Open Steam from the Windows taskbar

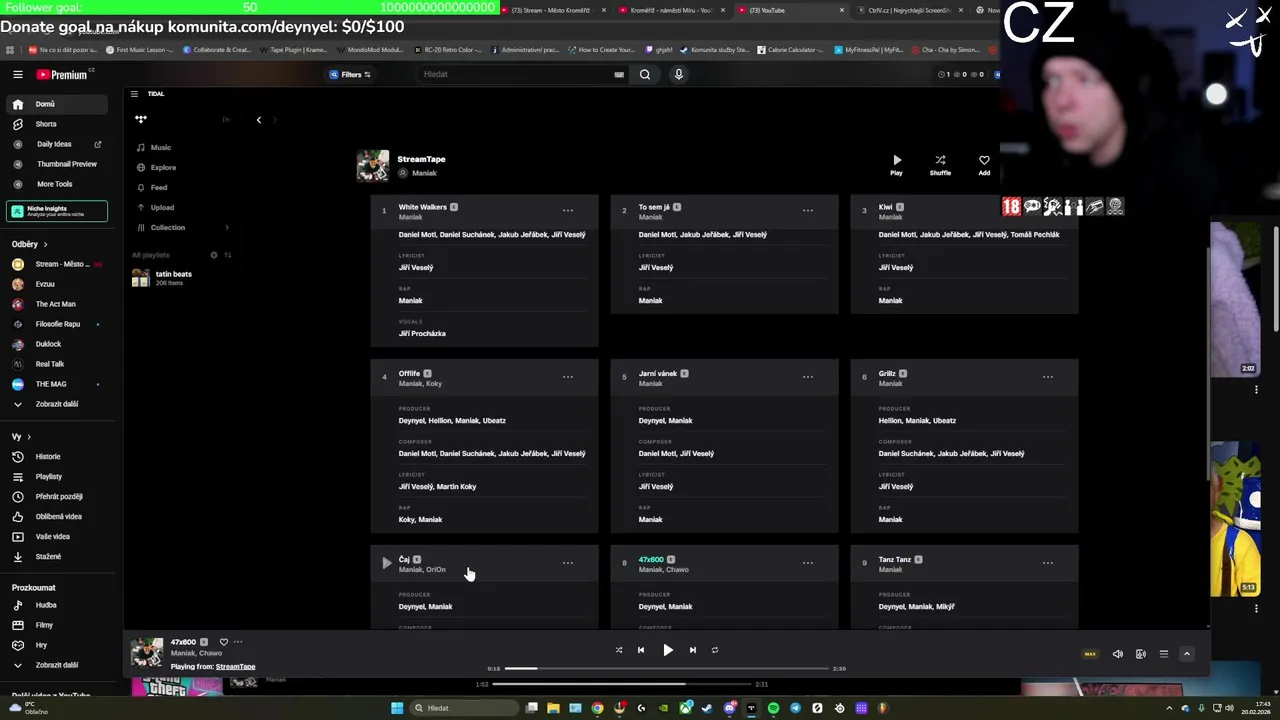click(x=707, y=708)
